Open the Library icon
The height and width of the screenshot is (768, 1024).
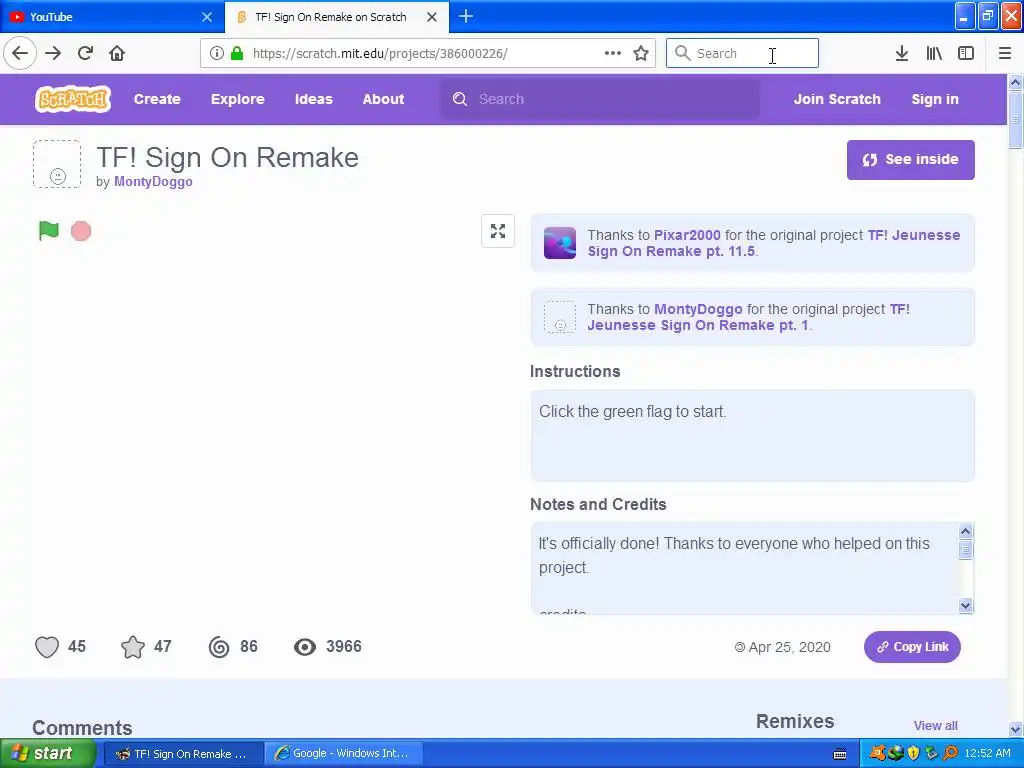[x=934, y=53]
